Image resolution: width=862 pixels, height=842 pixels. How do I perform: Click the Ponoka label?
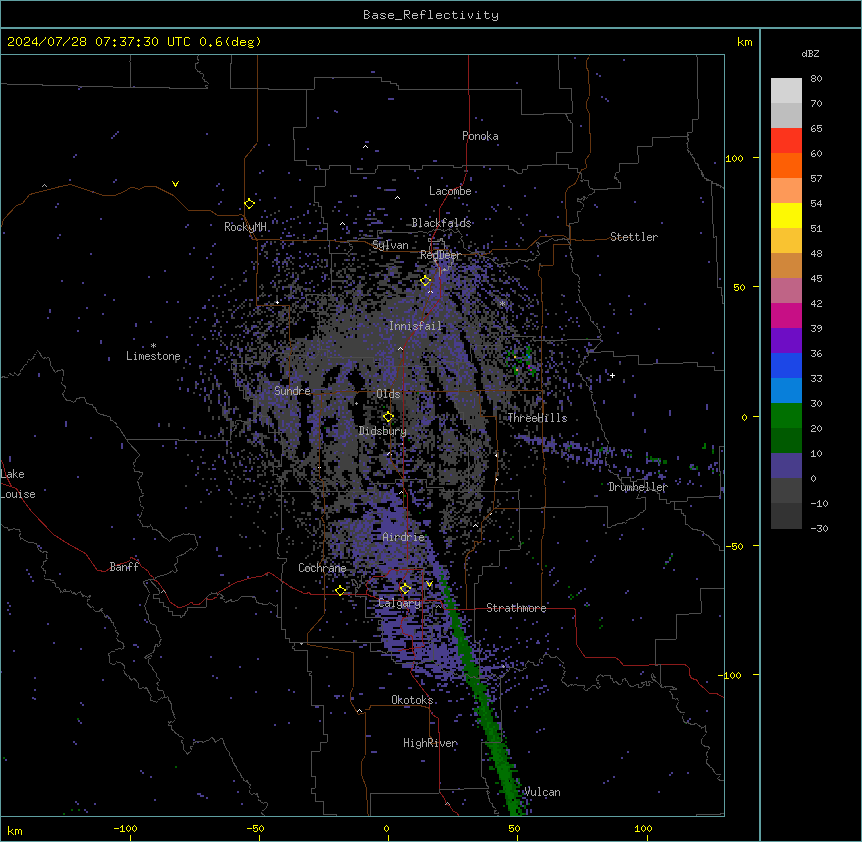click(x=480, y=136)
